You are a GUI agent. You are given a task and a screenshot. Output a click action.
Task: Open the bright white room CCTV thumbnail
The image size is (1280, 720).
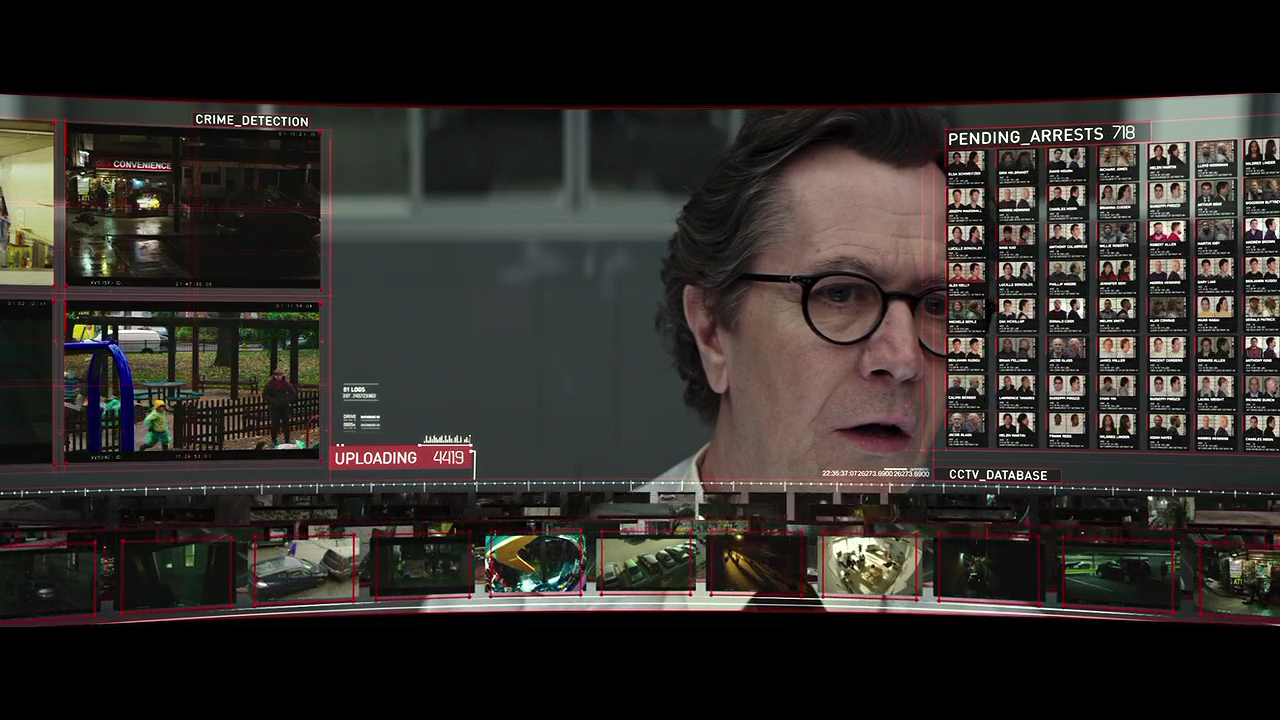tap(870, 565)
